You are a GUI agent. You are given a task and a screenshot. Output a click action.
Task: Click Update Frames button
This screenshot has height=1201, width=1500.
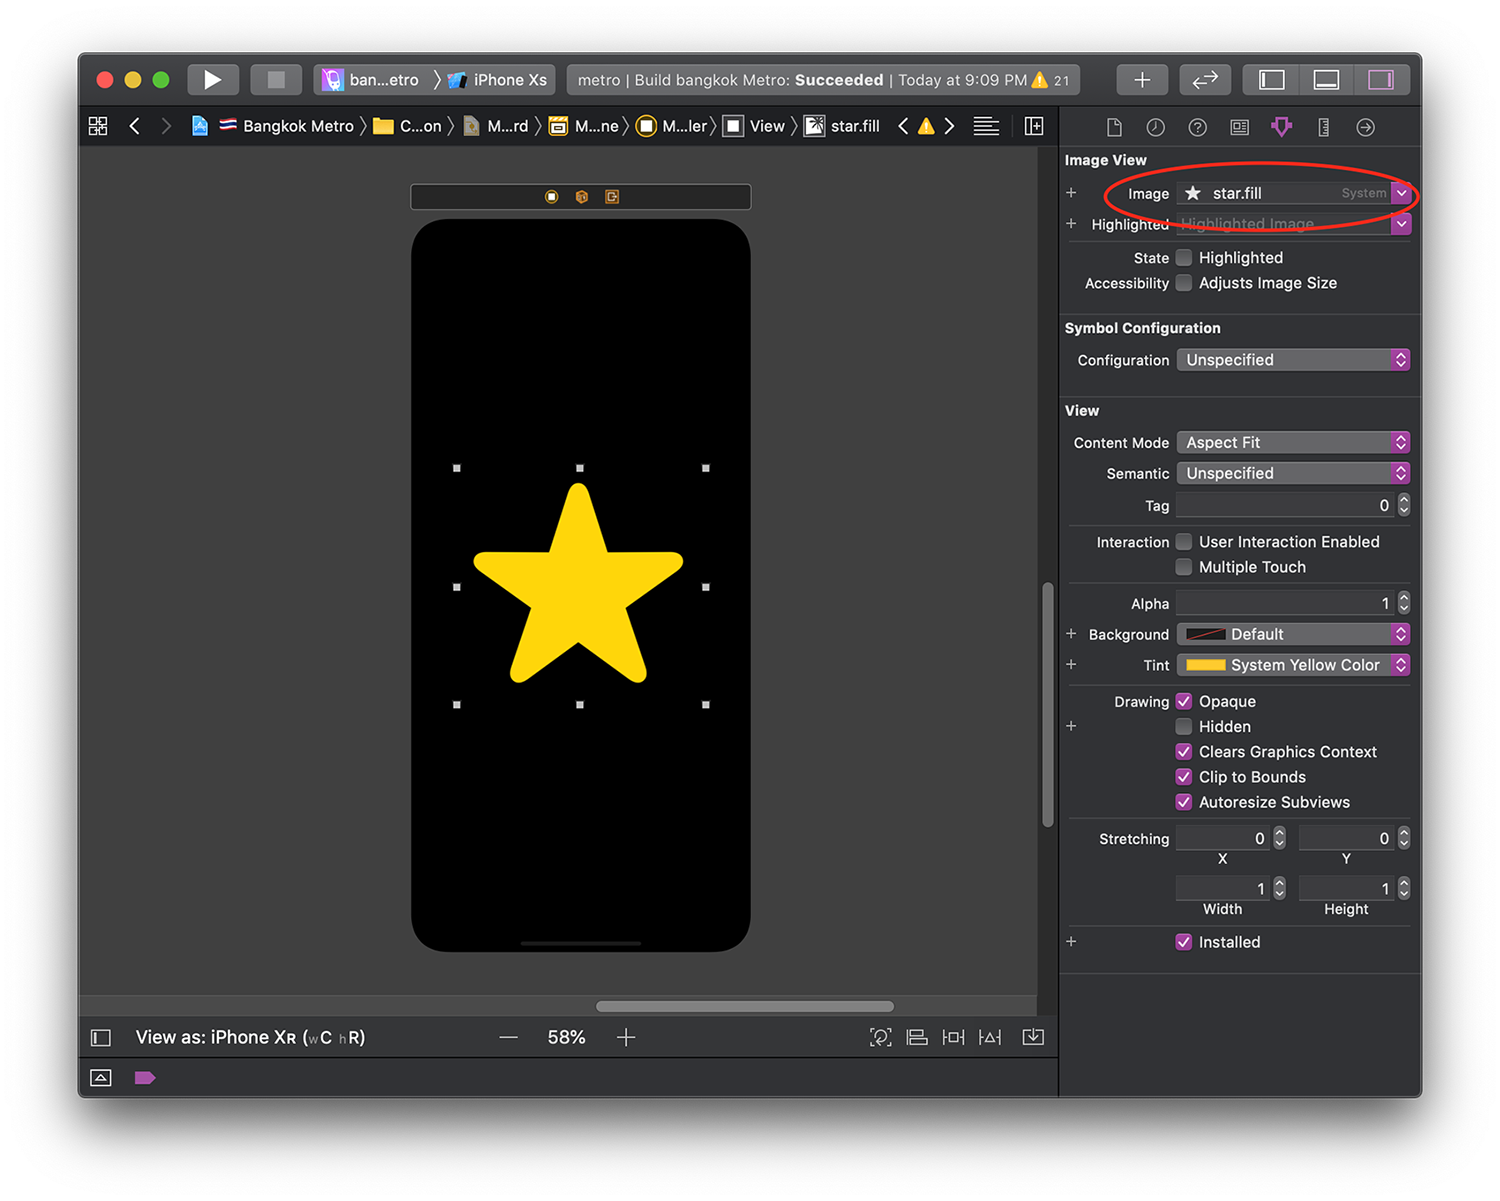pyautogui.click(x=880, y=1038)
